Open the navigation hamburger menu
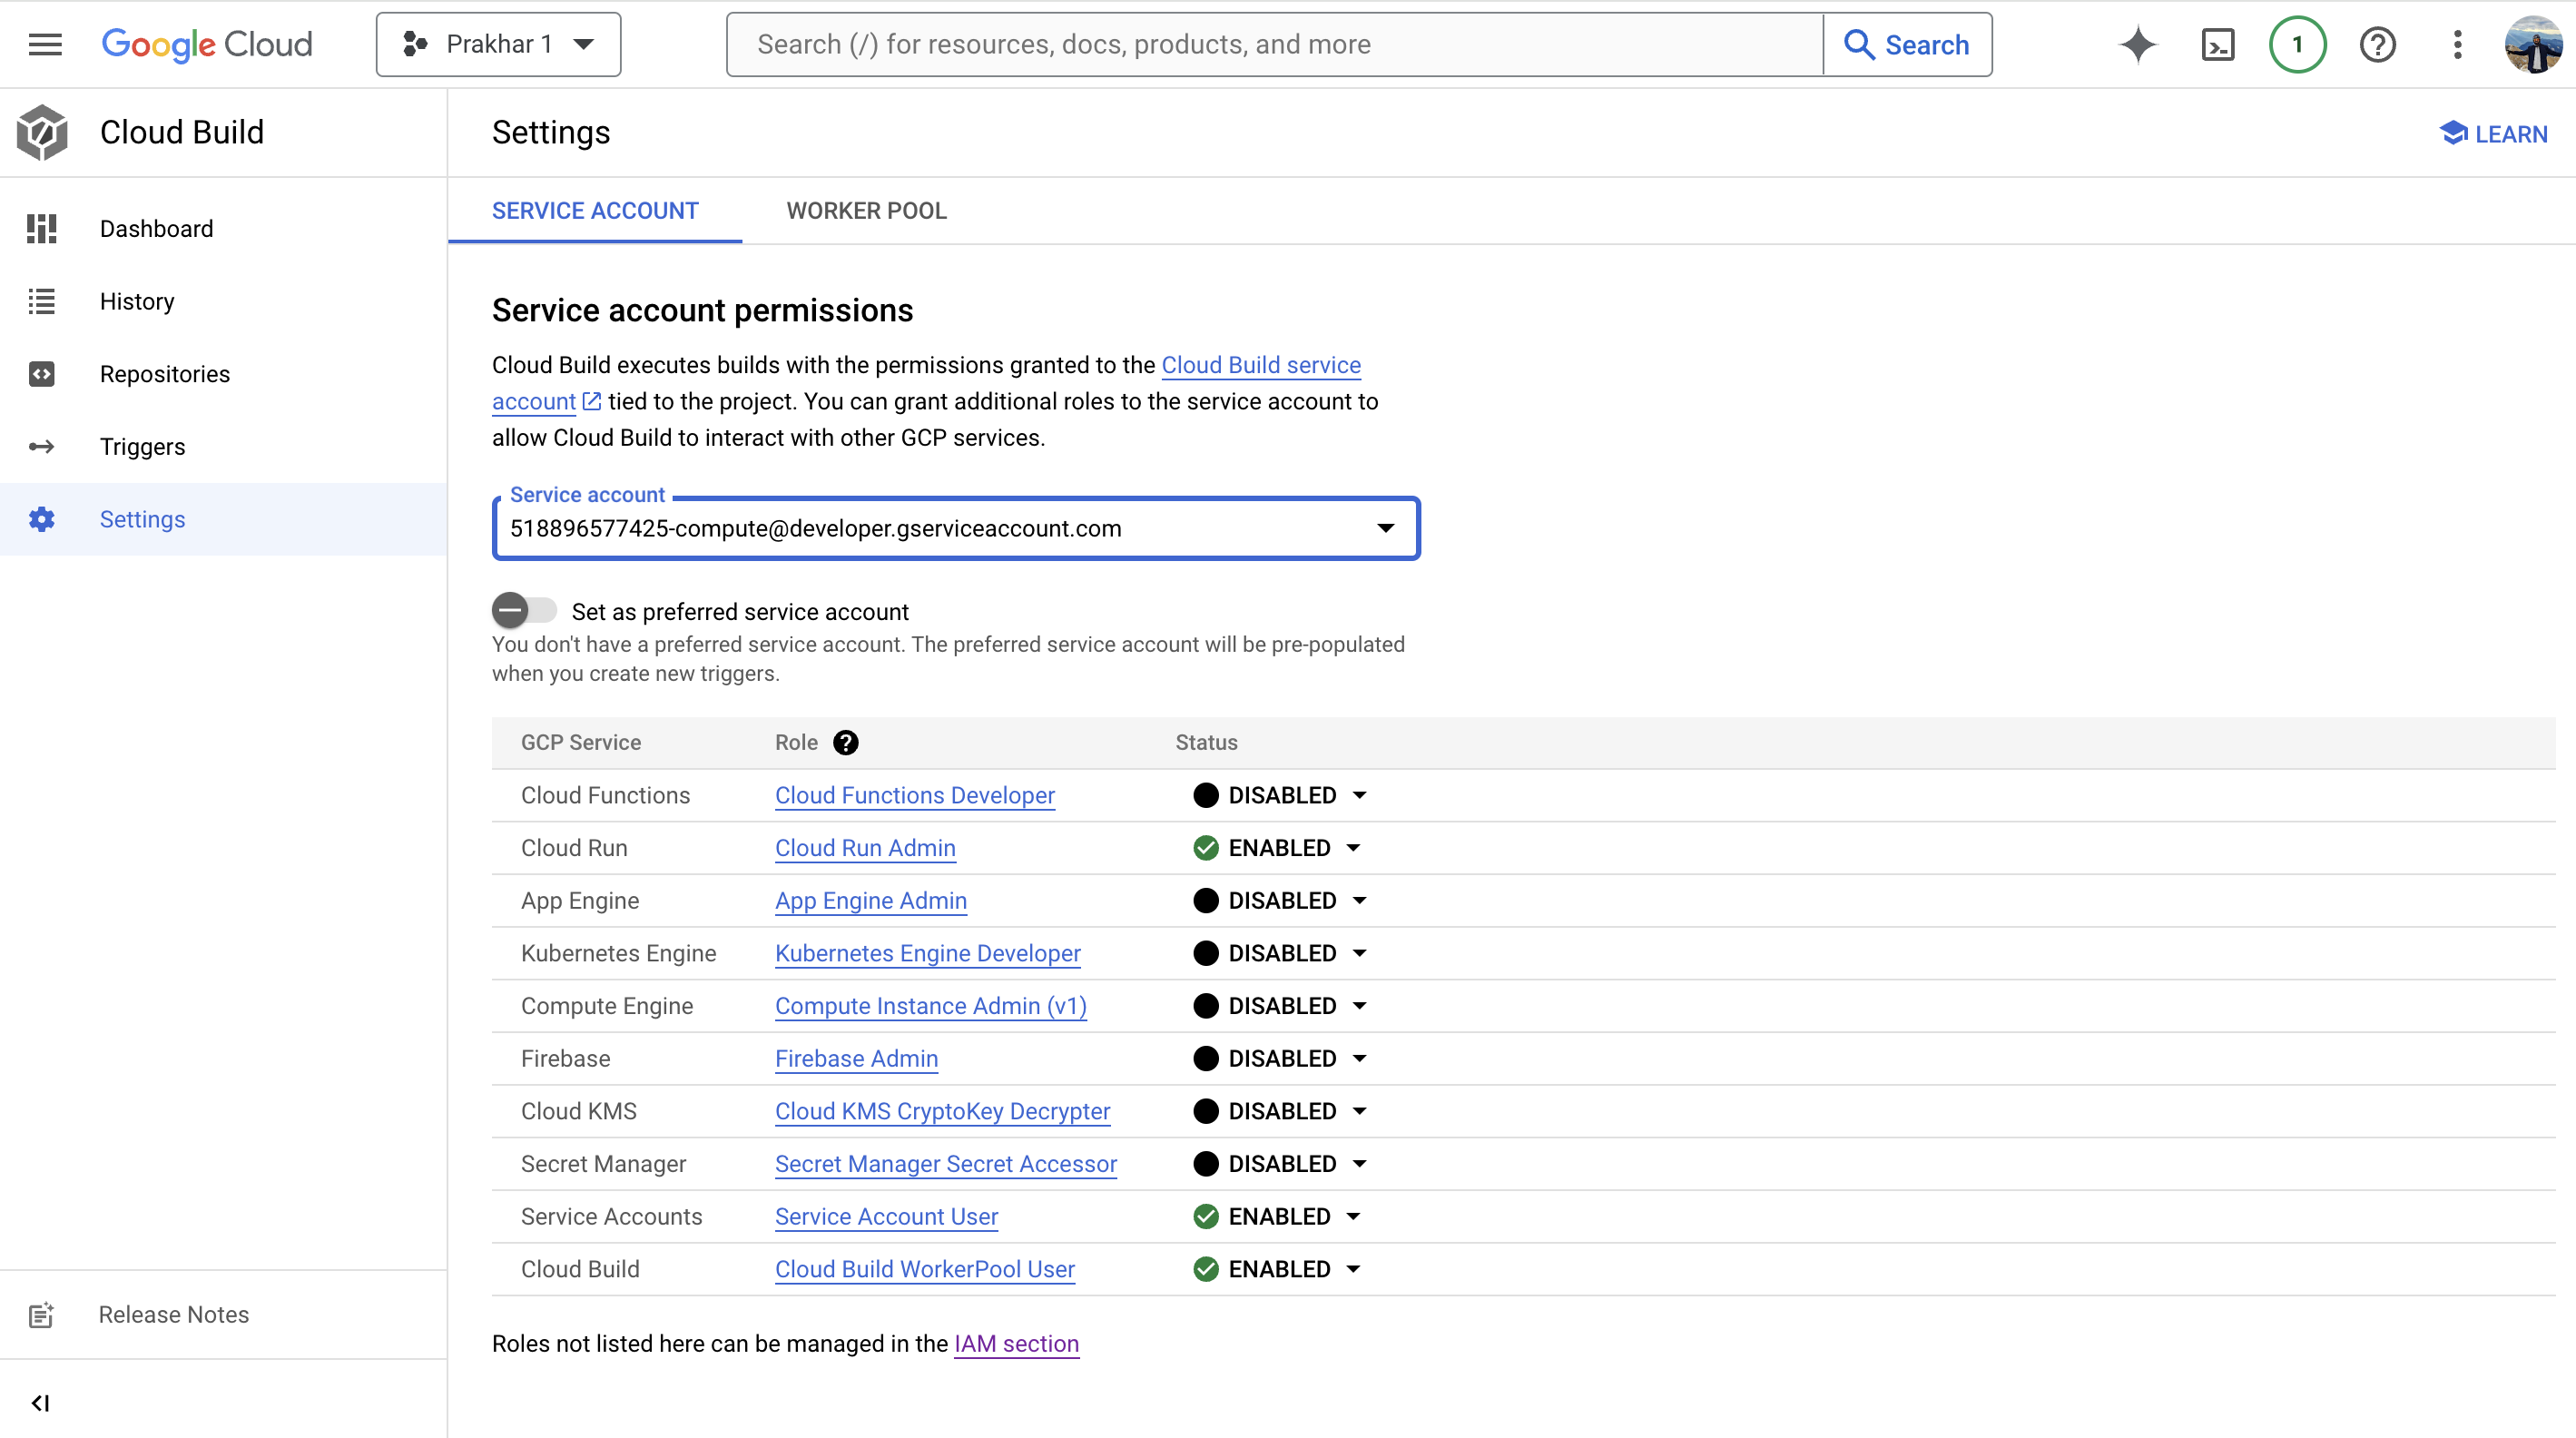Image resolution: width=2576 pixels, height=1438 pixels. coord(44,44)
